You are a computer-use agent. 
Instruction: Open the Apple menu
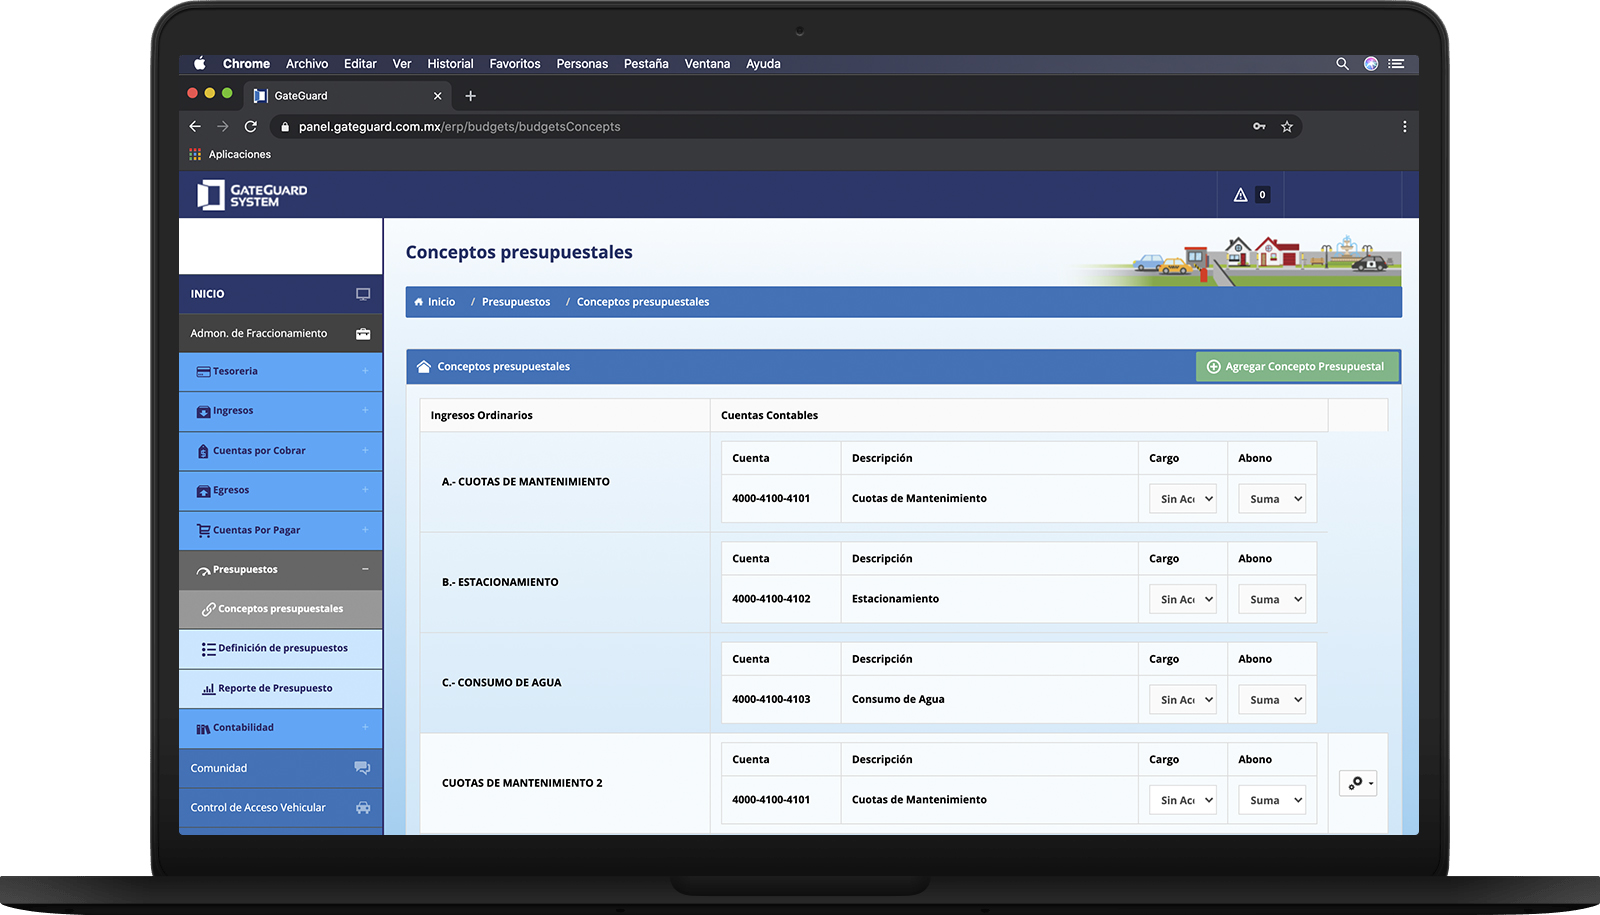point(200,64)
